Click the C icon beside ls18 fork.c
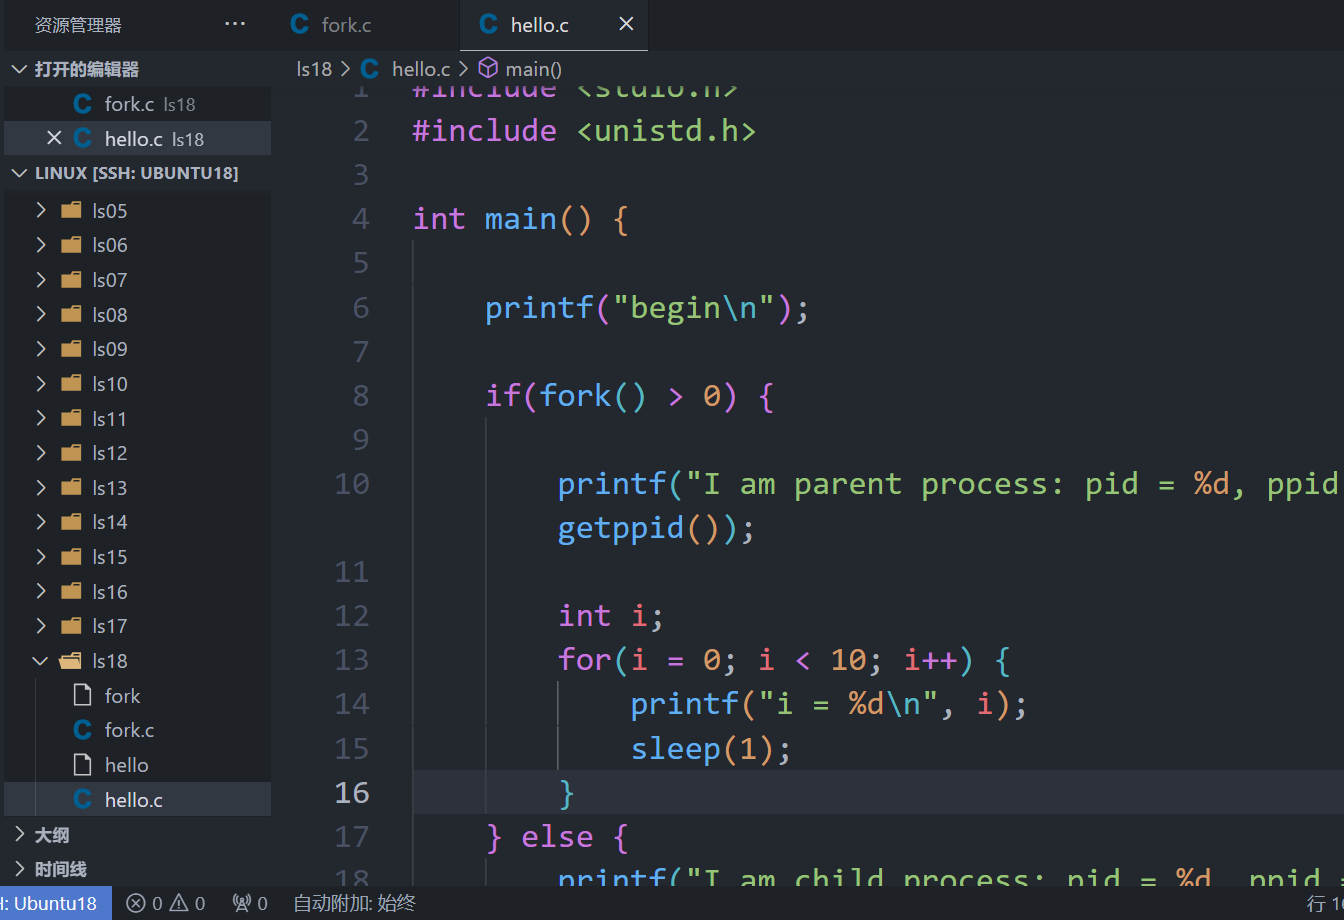The height and width of the screenshot is (920, 1344). (x=84, y=730)
